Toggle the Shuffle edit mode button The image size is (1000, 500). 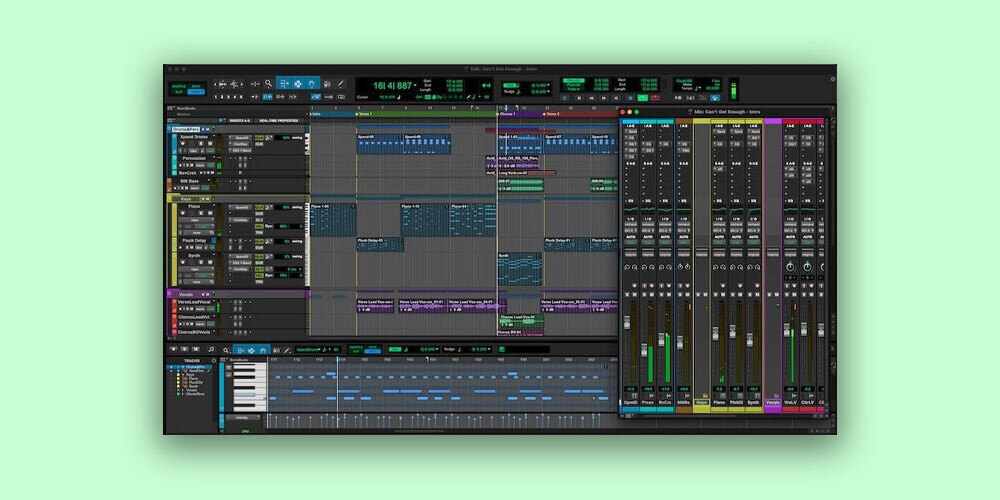point(180,84)
